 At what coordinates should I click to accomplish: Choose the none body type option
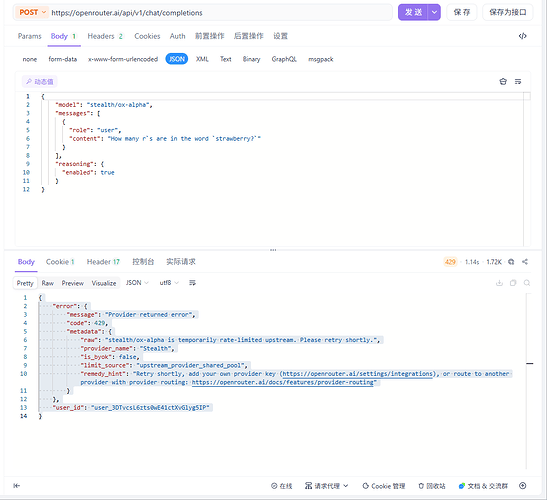30,59
